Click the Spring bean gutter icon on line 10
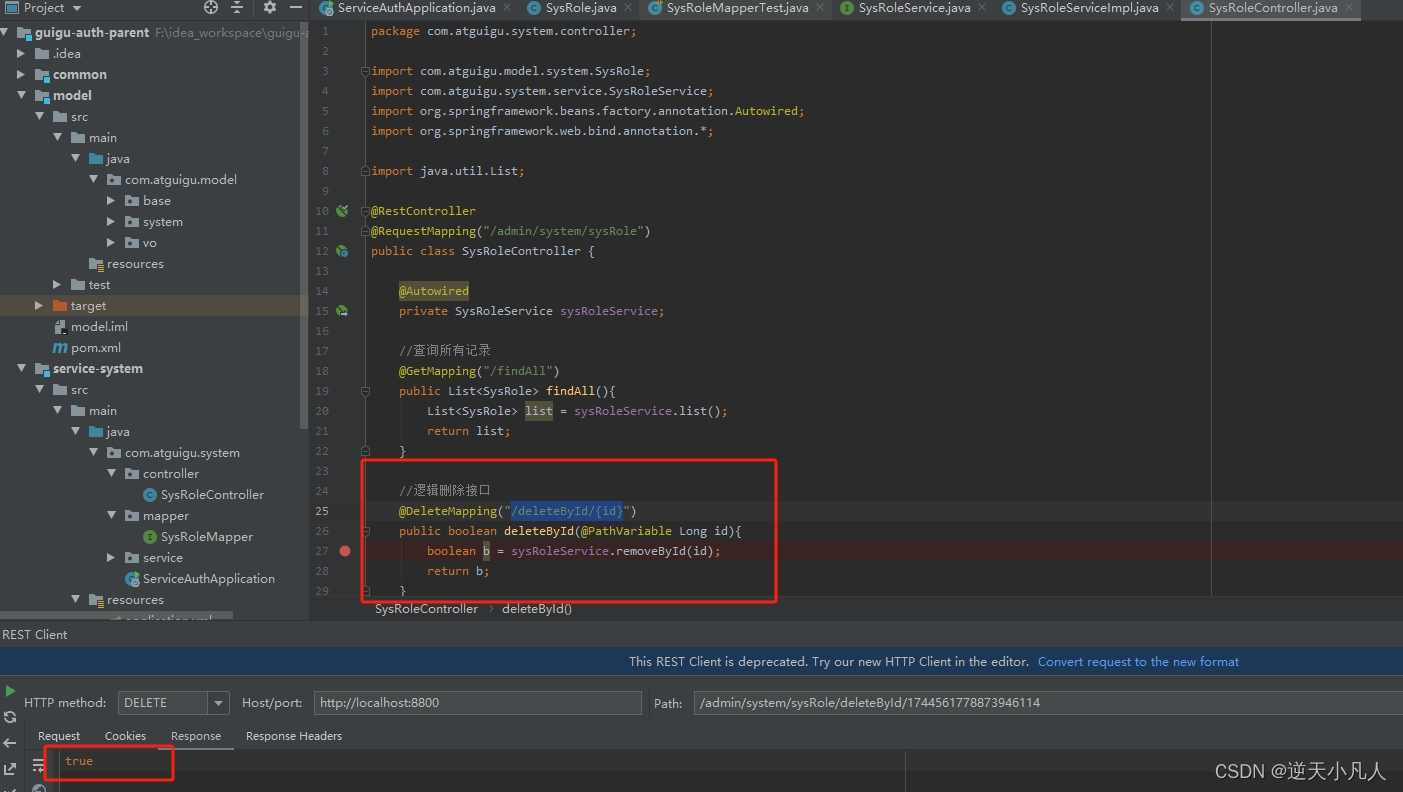 click(x=342, y=211)
